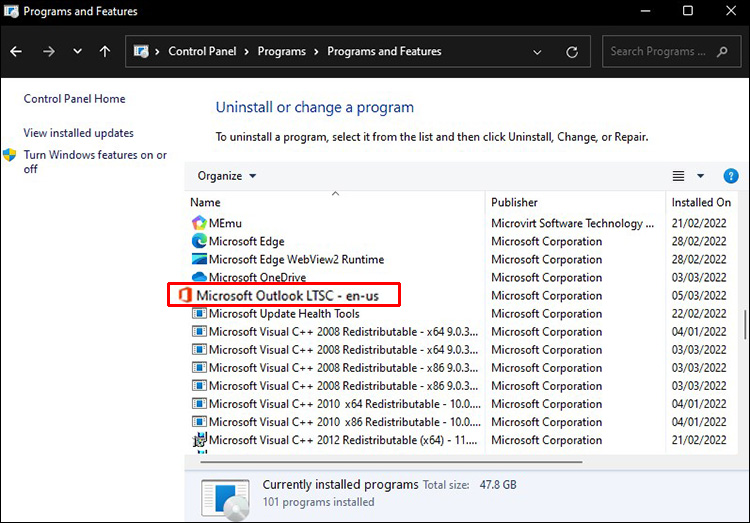Select Microsoft Edge WebView2 Runtime

[x=297, y=259]
